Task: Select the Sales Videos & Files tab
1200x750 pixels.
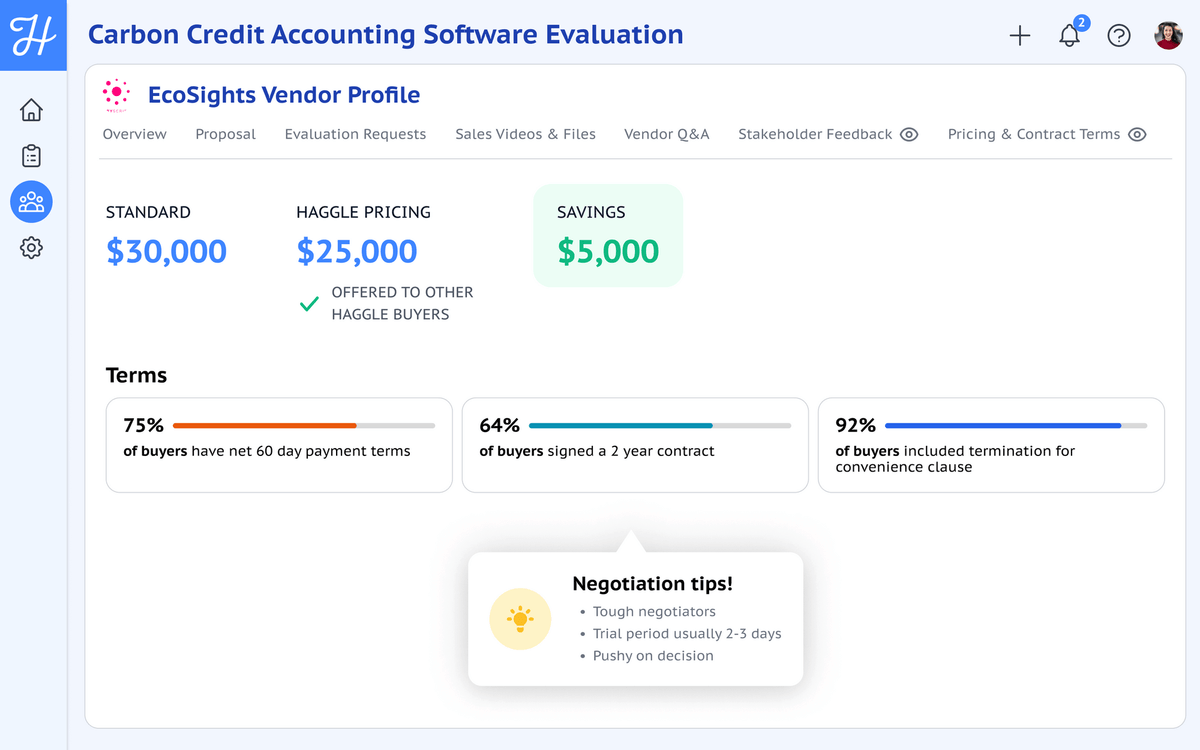Action: click(525, 134)
